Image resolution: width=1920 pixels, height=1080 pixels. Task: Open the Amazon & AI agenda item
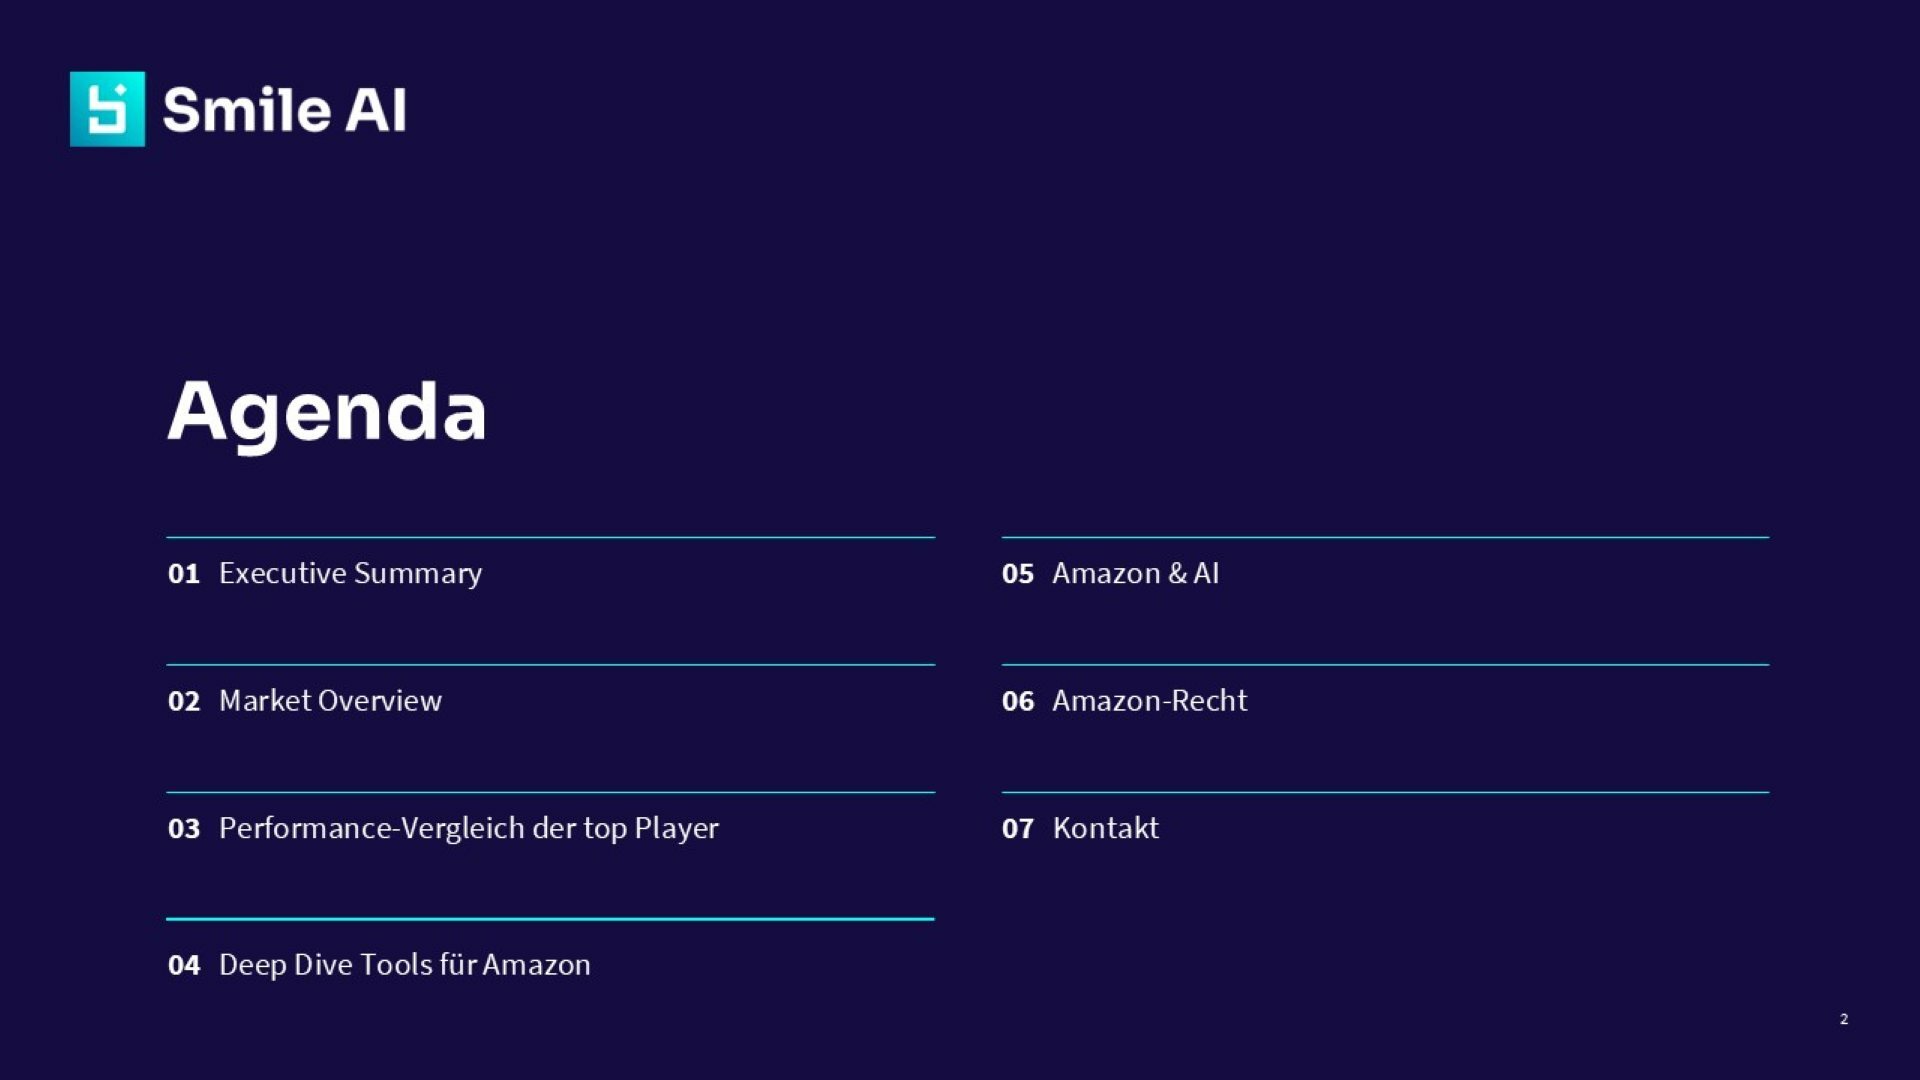[1135, 573]
